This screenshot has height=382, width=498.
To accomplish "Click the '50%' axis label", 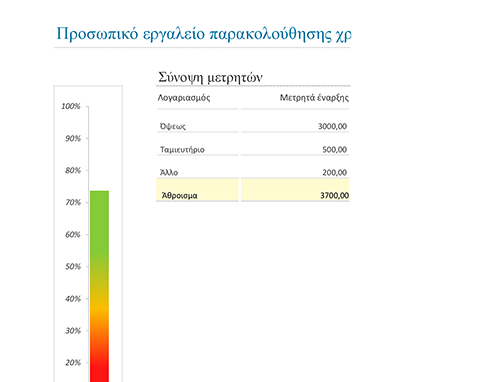I will click(x=73, y=267).
